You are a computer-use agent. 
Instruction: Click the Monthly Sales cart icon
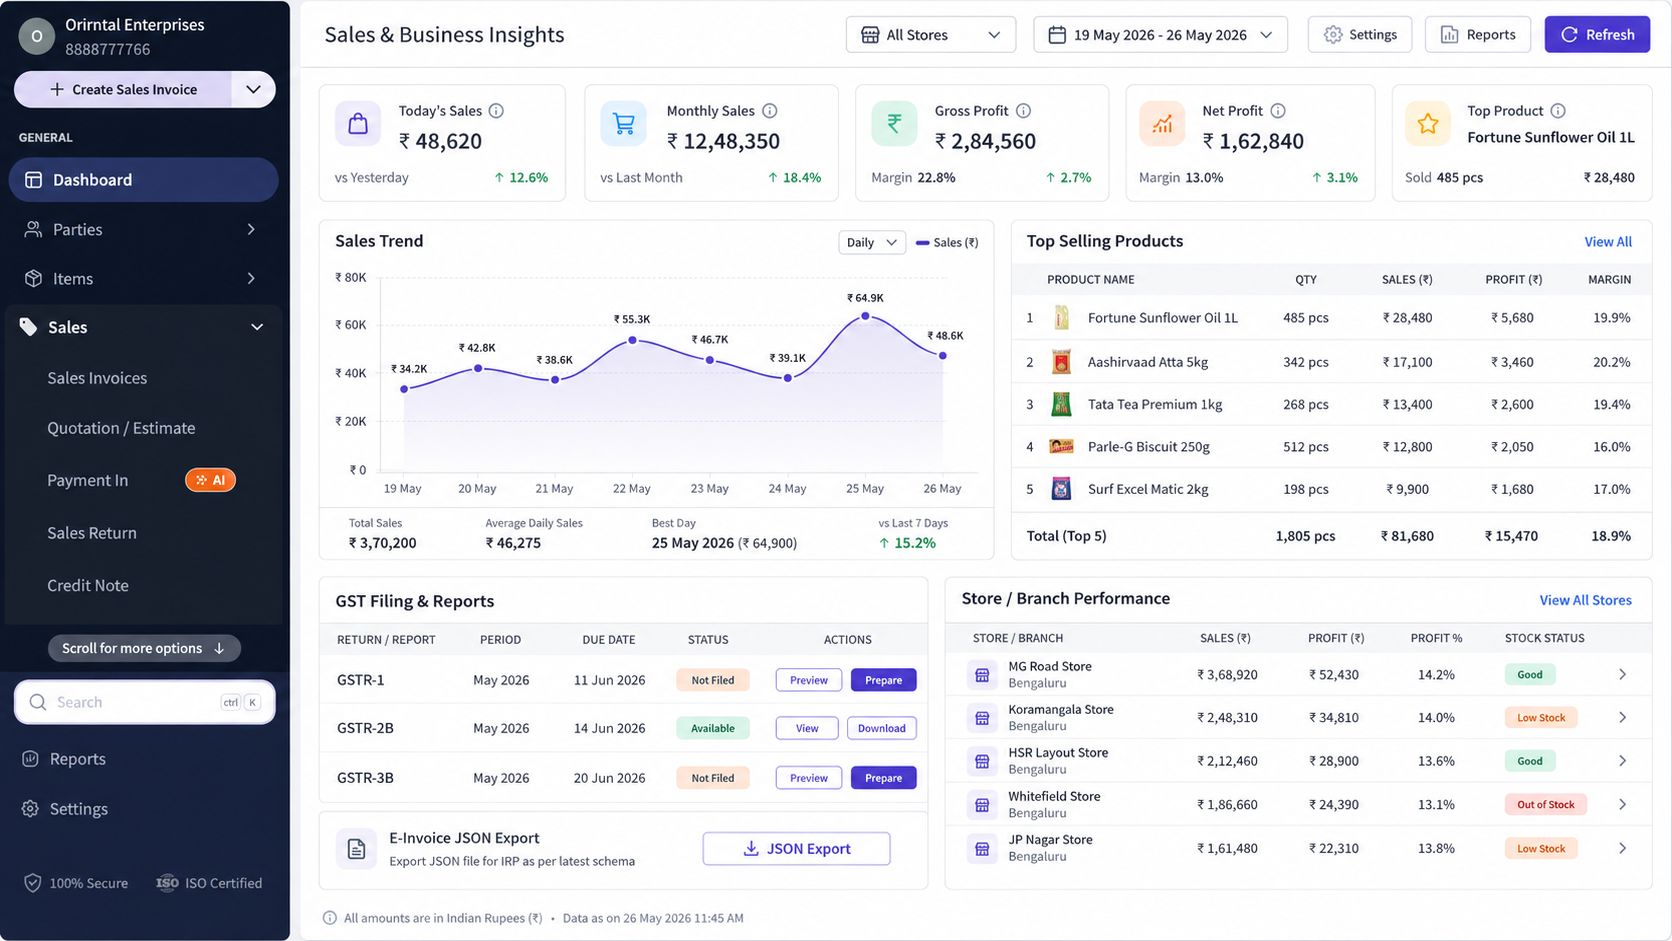624,124
